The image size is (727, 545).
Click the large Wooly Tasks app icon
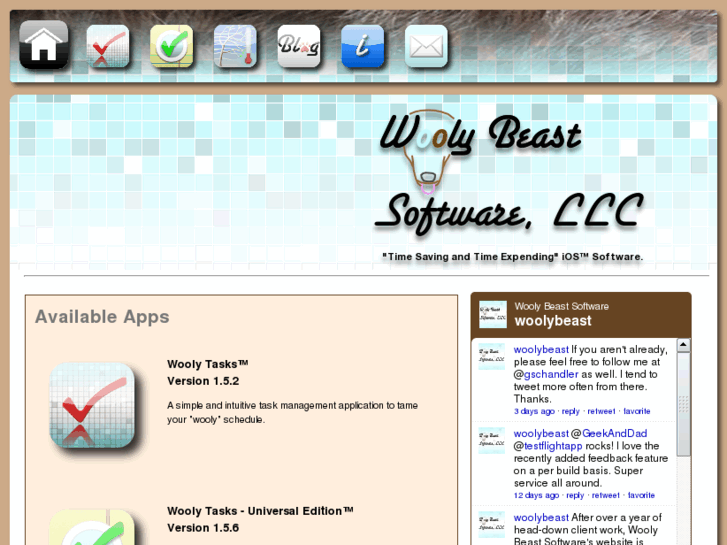click(92, 405)
